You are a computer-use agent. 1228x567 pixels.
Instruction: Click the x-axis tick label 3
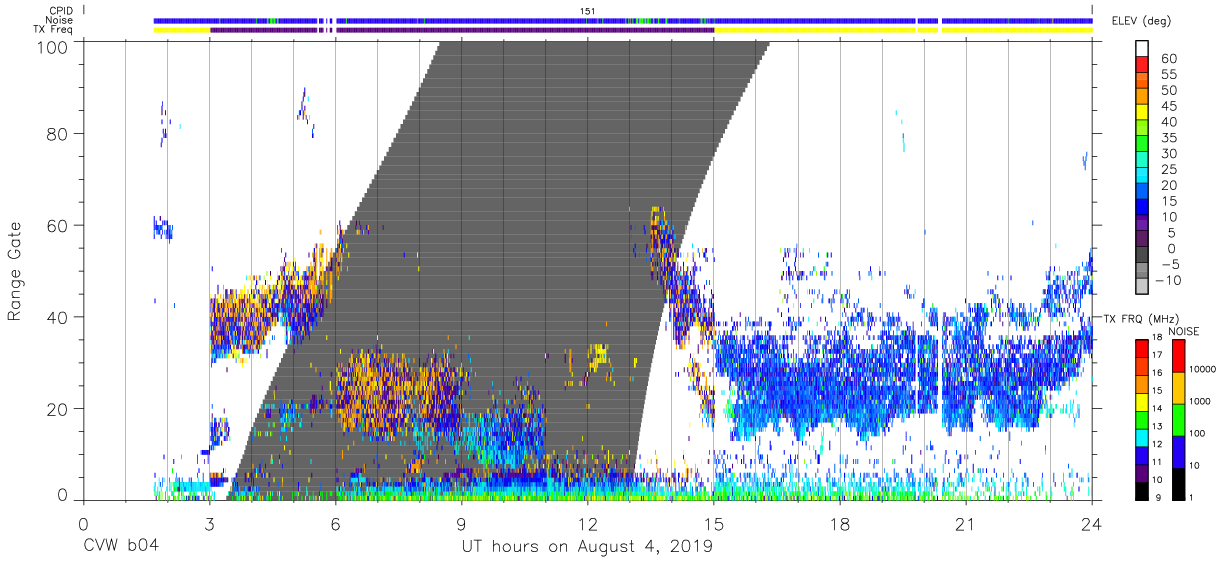tap(209, 524)
